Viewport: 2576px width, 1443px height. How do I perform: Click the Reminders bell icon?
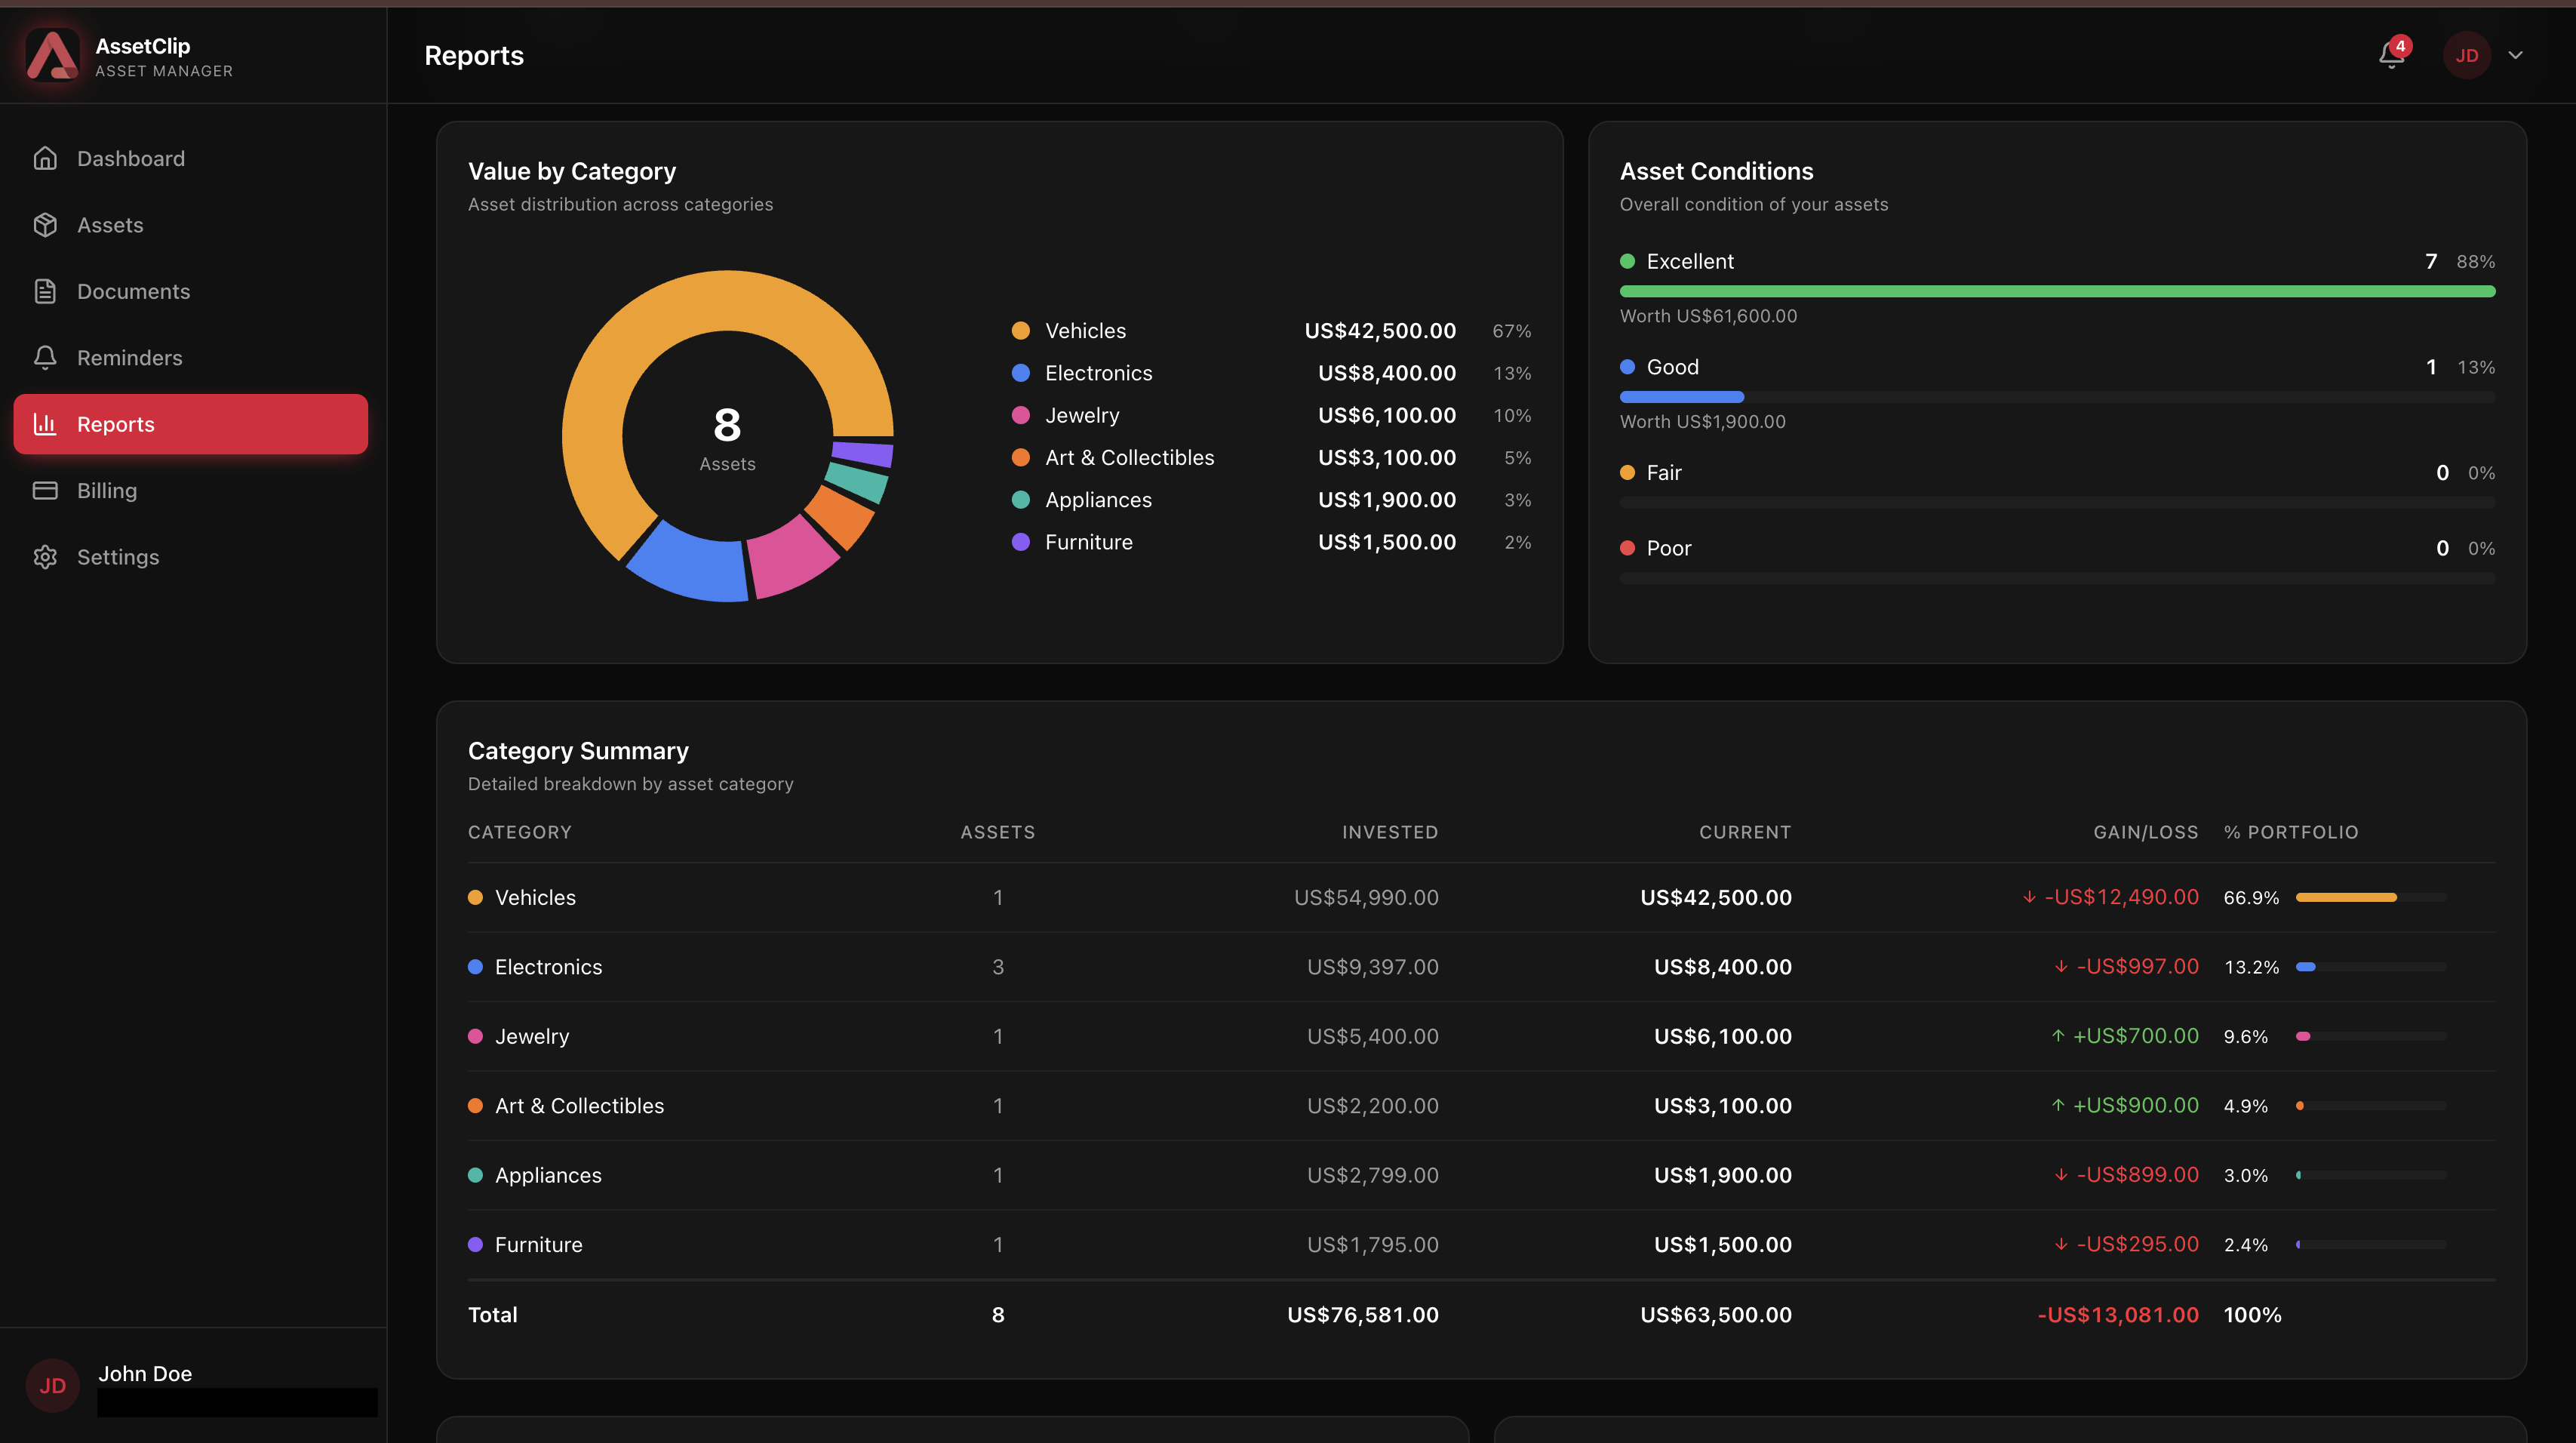(45, 358)
